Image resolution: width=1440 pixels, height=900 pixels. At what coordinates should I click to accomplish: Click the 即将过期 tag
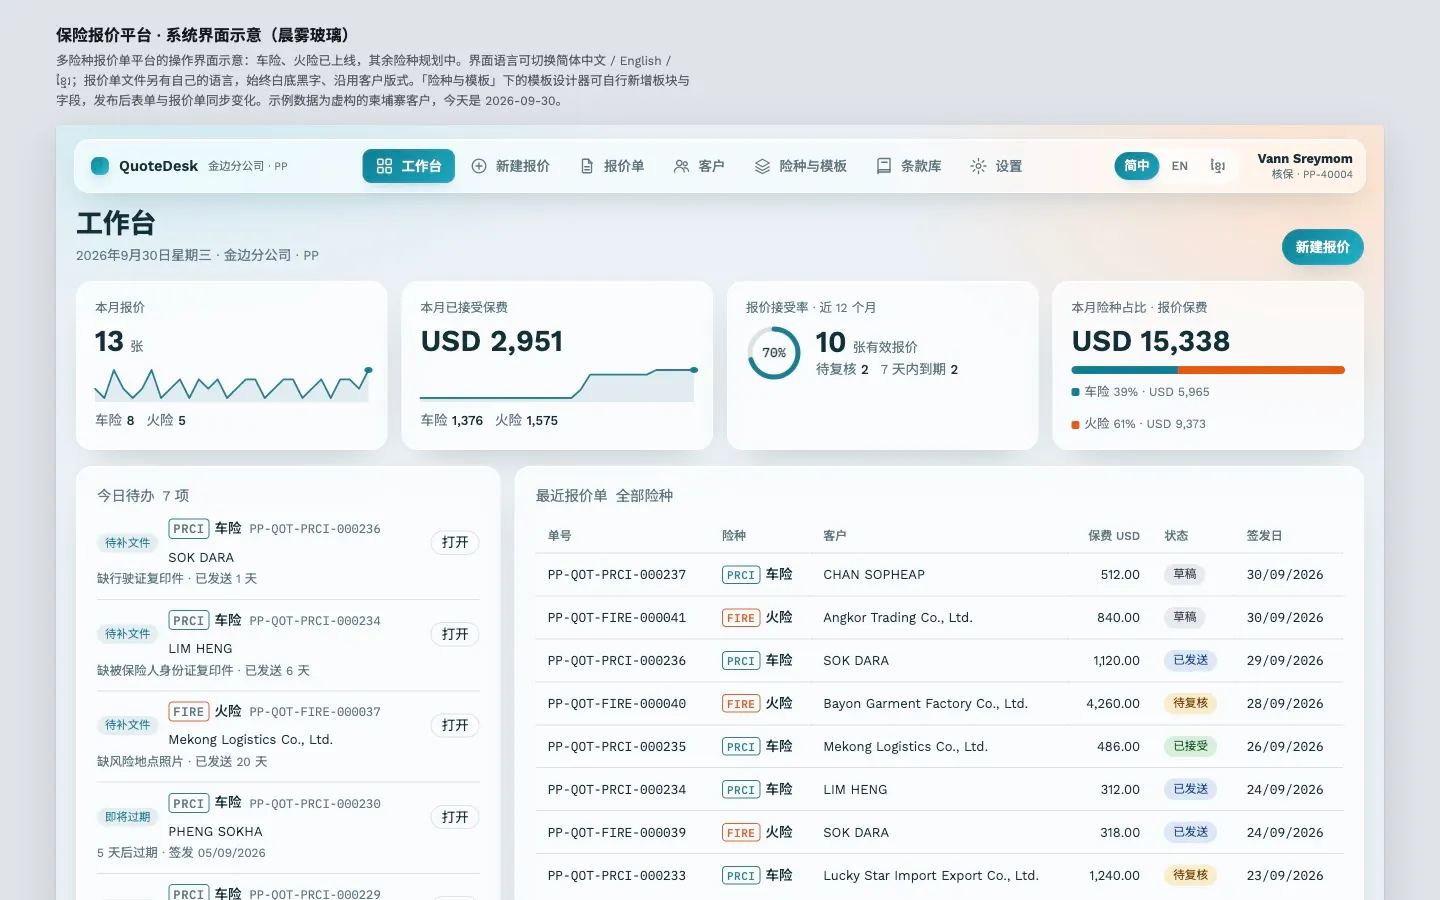128,817
